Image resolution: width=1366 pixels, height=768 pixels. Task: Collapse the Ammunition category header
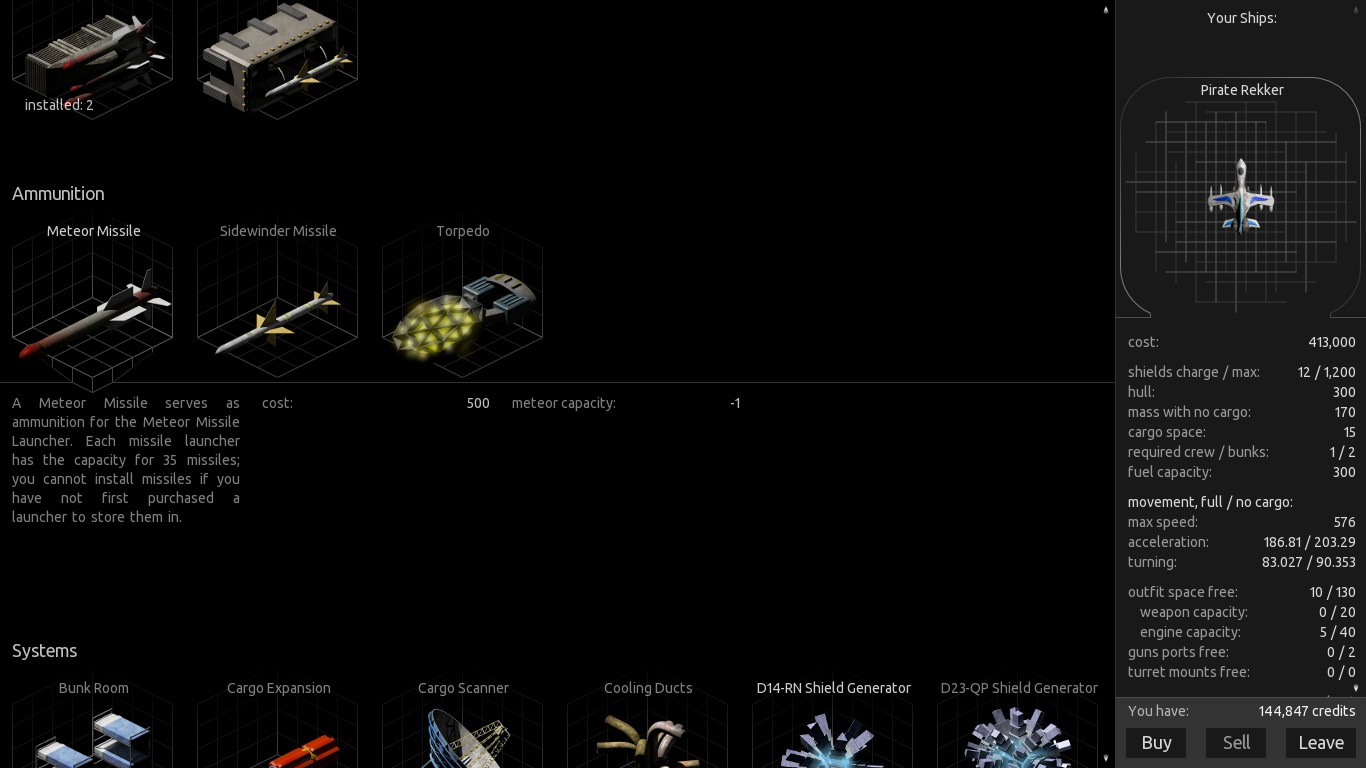[58, 194]
